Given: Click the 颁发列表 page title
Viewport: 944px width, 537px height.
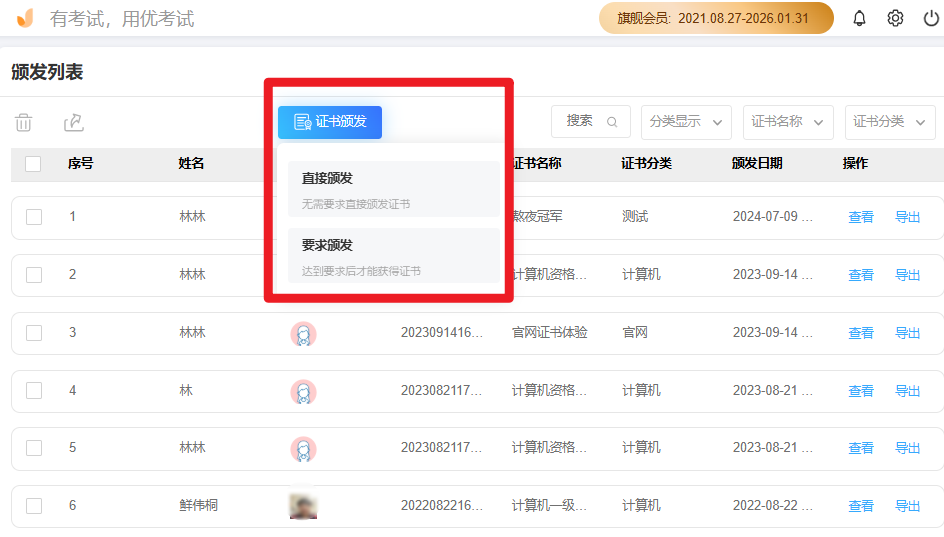Looking at the screenshot, I should click(x=47, y=72).
